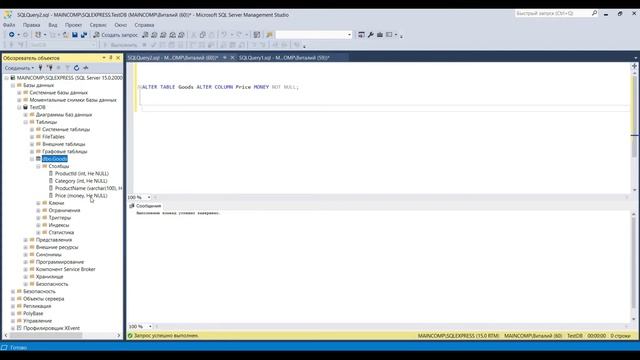Screen dimensions: 640x360
Task: Collapse the dbo.Goods table node
Action: (x=32, y=159)
